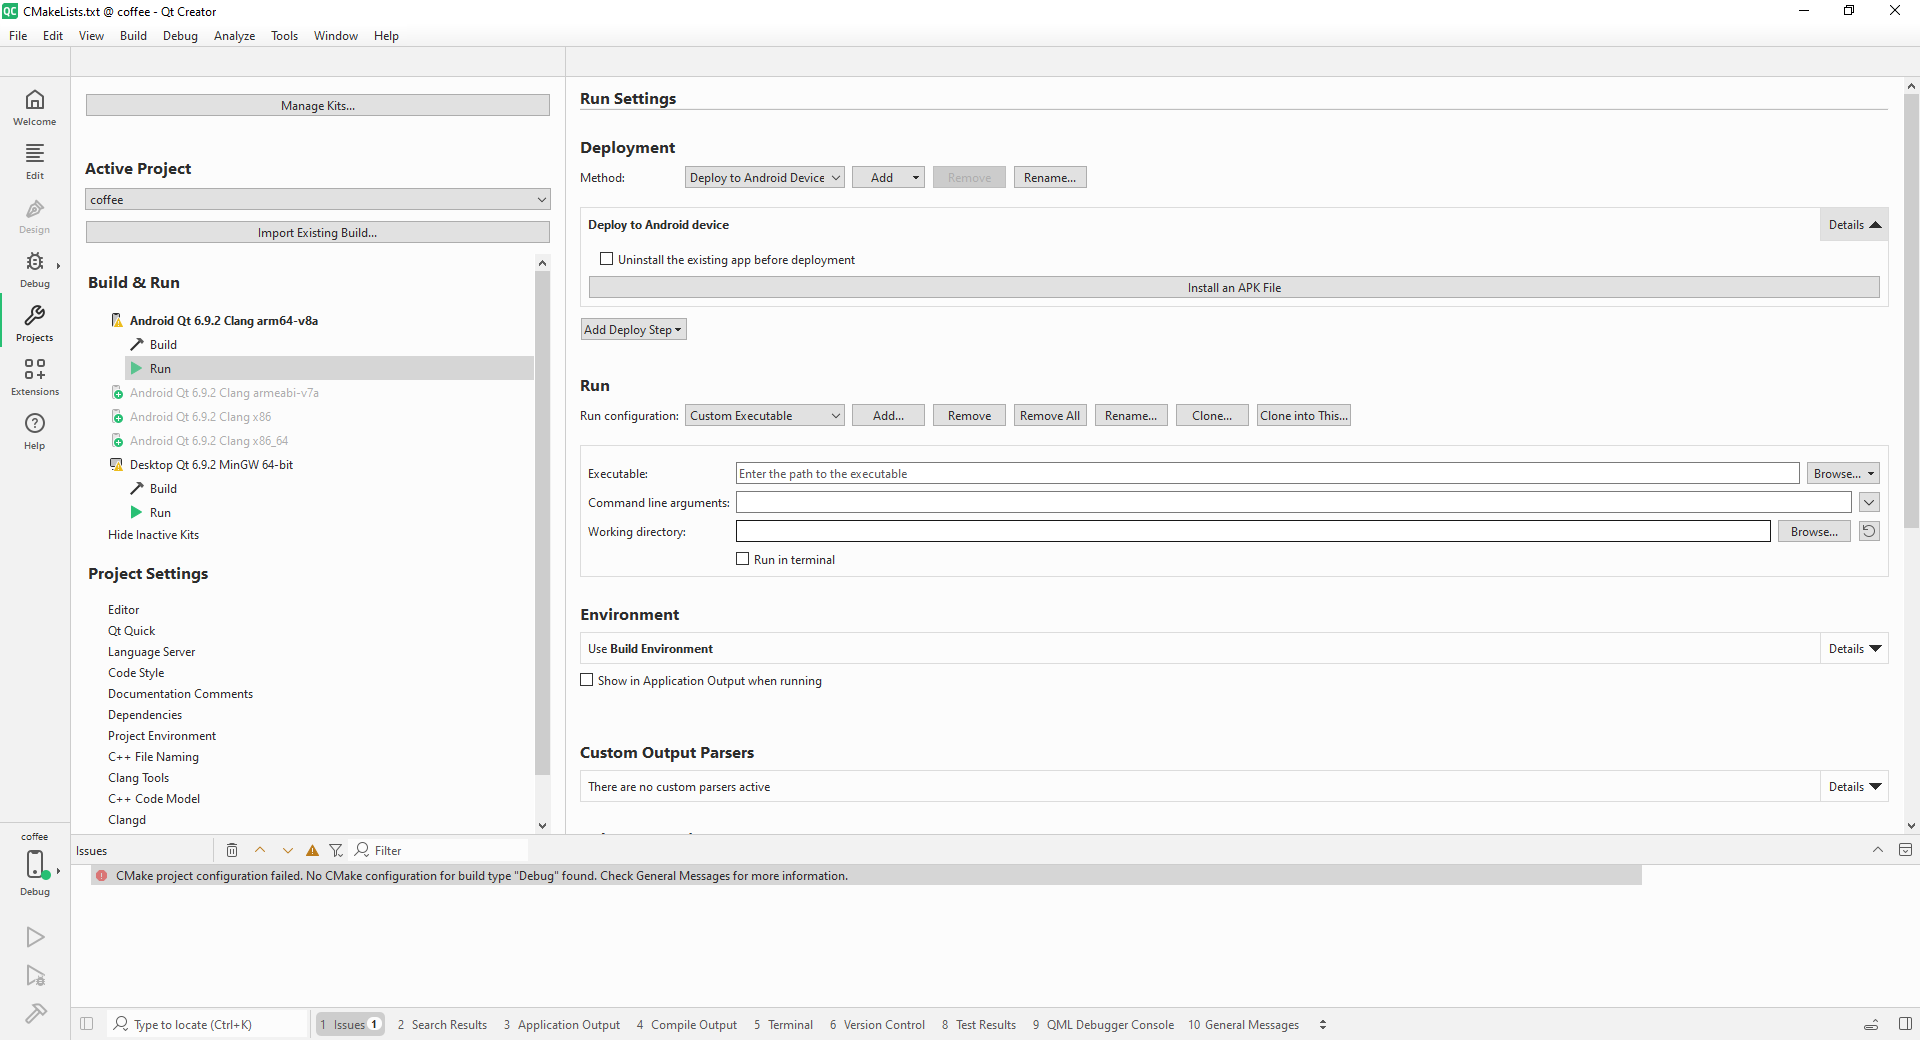This screenshot has height=1040, width=1920.
Task: Open the Executable Browse dropdown
Action: (1843, 473)
